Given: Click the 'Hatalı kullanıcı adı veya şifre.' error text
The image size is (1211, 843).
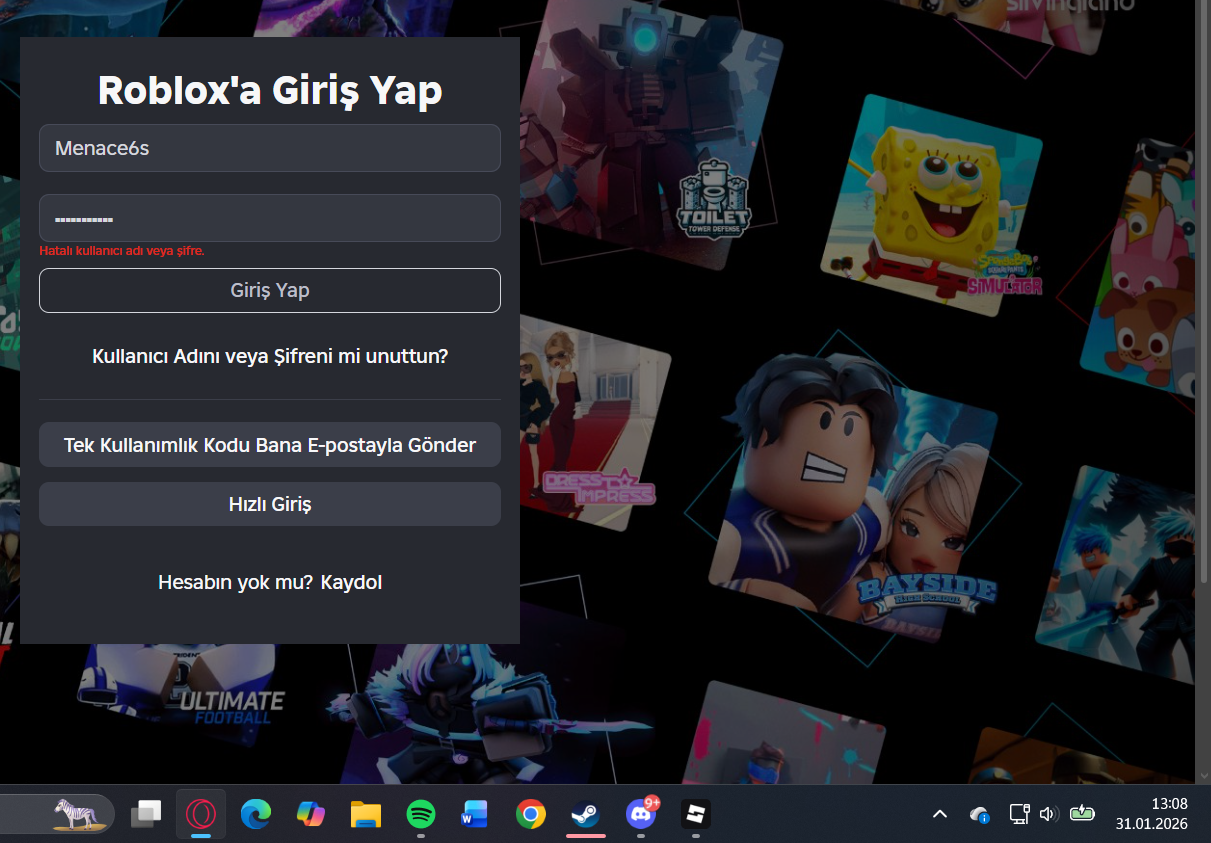Looking at the screenshot, I should click(x=122, y=251).
